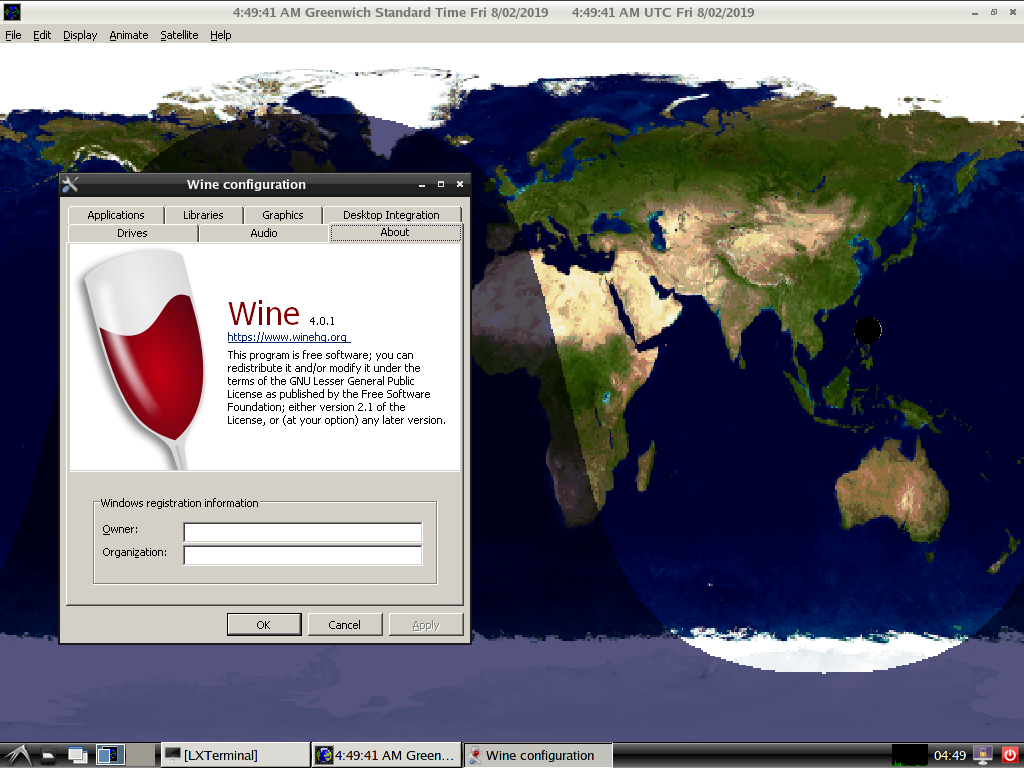Click the show desktop windows icon

(77, 755)
